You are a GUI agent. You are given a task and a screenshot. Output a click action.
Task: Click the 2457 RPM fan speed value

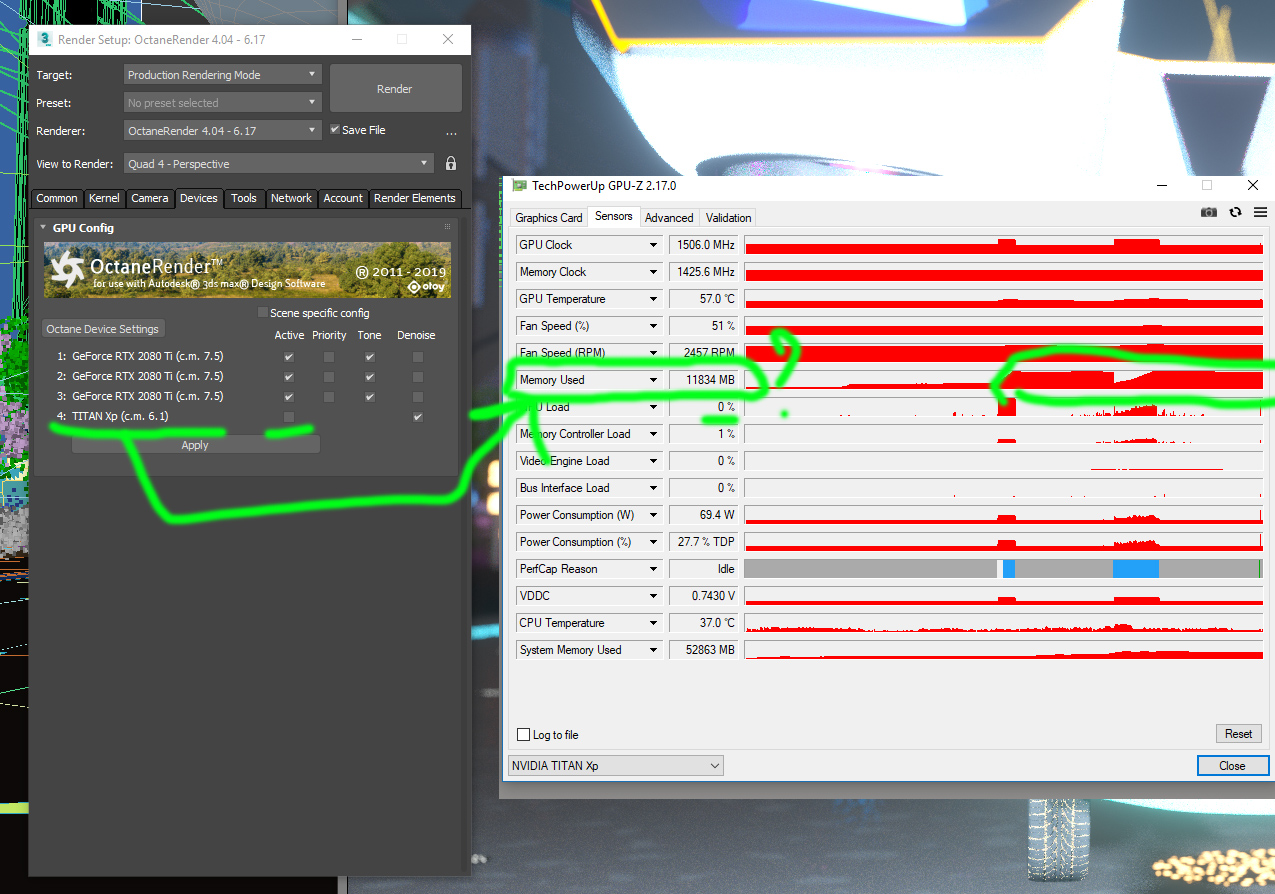click(x=703, y=353)
